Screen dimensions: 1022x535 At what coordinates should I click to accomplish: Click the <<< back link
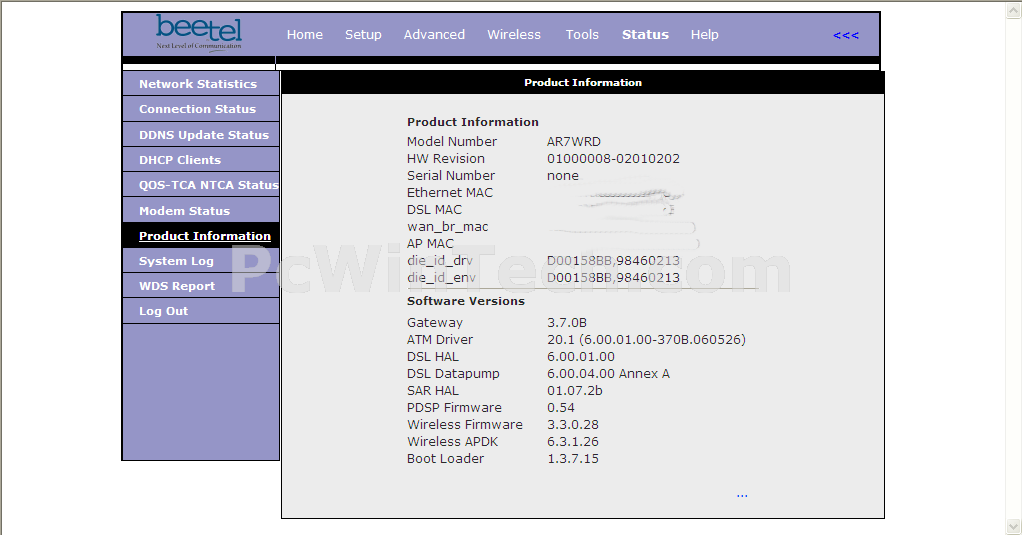click(x=846, y=35)
